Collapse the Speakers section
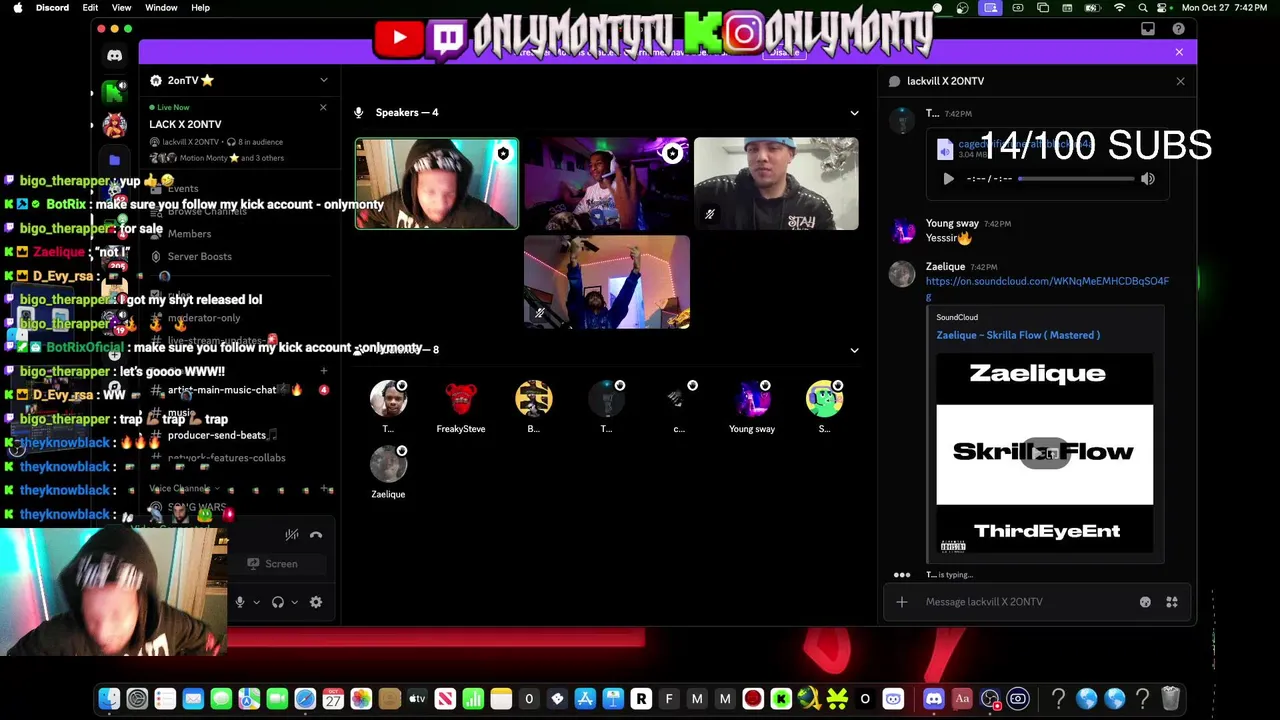This screenshot has width=1280, height=720. [854, 113]
